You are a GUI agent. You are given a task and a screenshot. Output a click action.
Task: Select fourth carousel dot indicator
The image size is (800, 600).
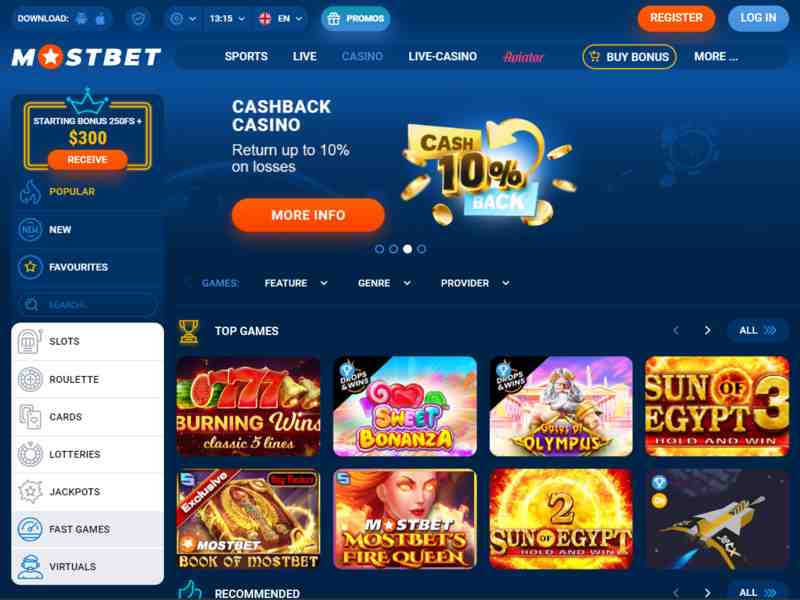[x=421, y=249]
